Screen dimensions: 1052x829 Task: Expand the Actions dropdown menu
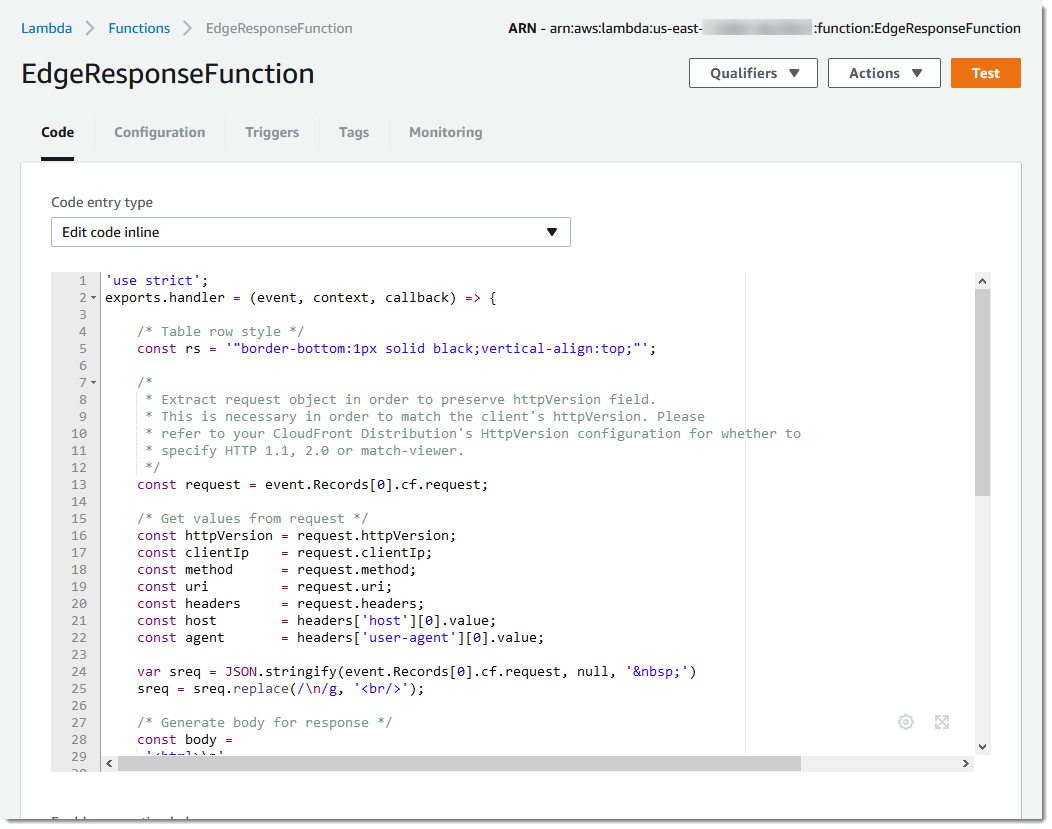(x=884, y=73)
